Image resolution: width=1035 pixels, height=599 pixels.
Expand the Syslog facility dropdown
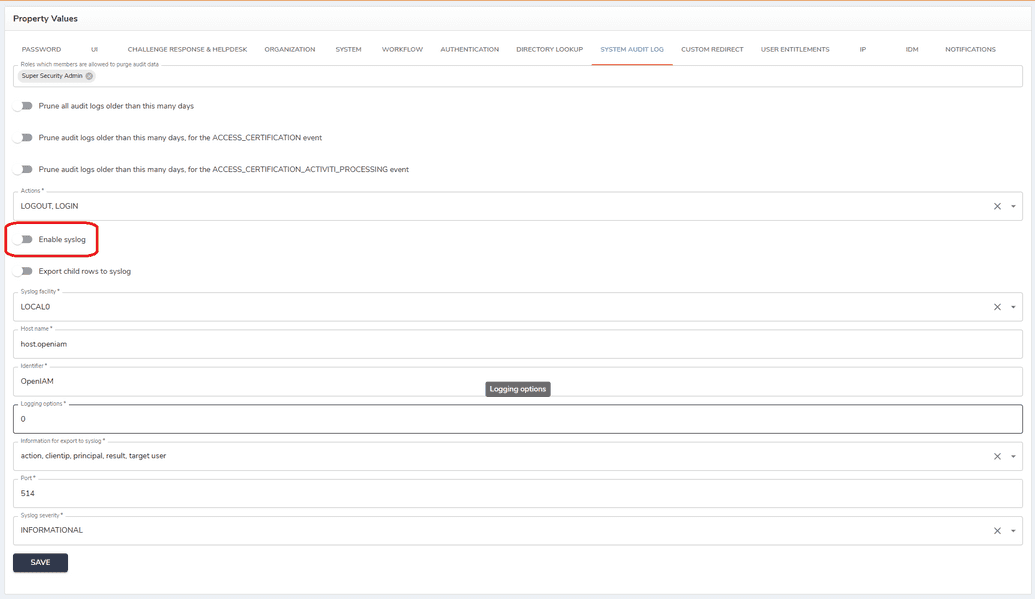(1014, 307)
